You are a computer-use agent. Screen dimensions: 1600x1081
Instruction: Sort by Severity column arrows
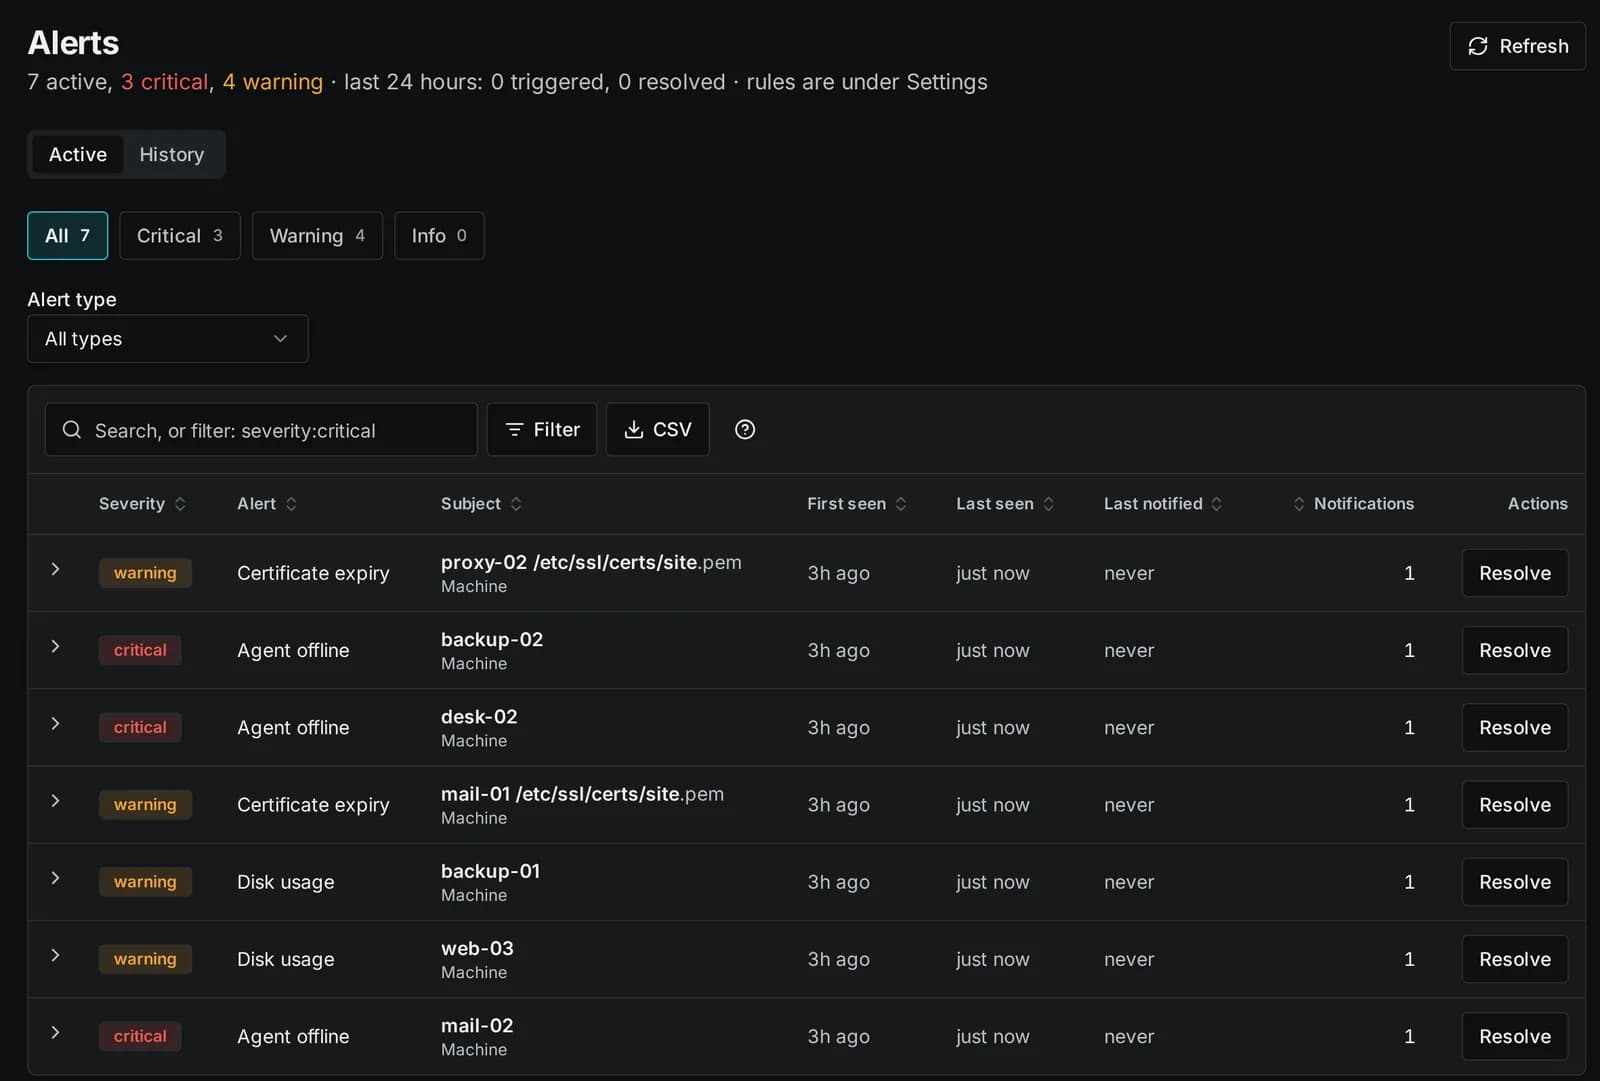point(180,504)
